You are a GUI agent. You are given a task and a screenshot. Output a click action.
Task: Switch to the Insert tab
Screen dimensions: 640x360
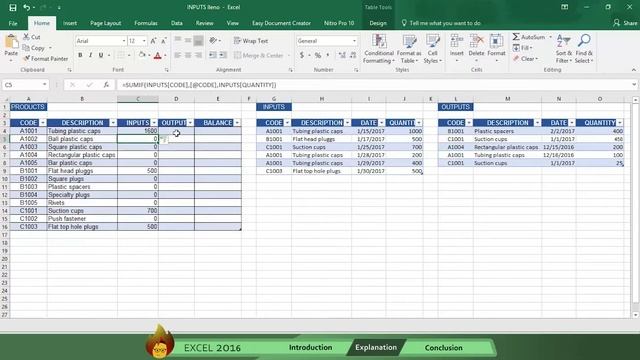[x=70, y=23]
